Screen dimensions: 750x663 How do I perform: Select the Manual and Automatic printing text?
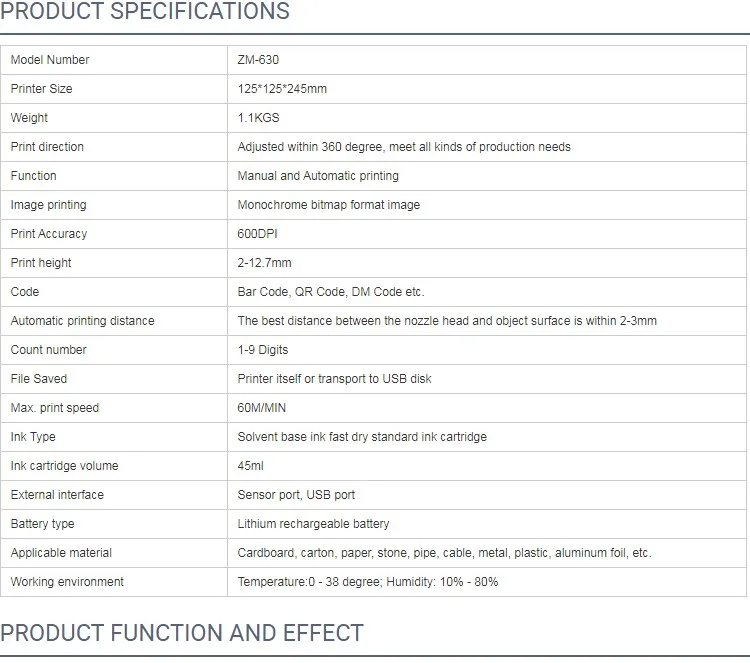coord(318,176)
